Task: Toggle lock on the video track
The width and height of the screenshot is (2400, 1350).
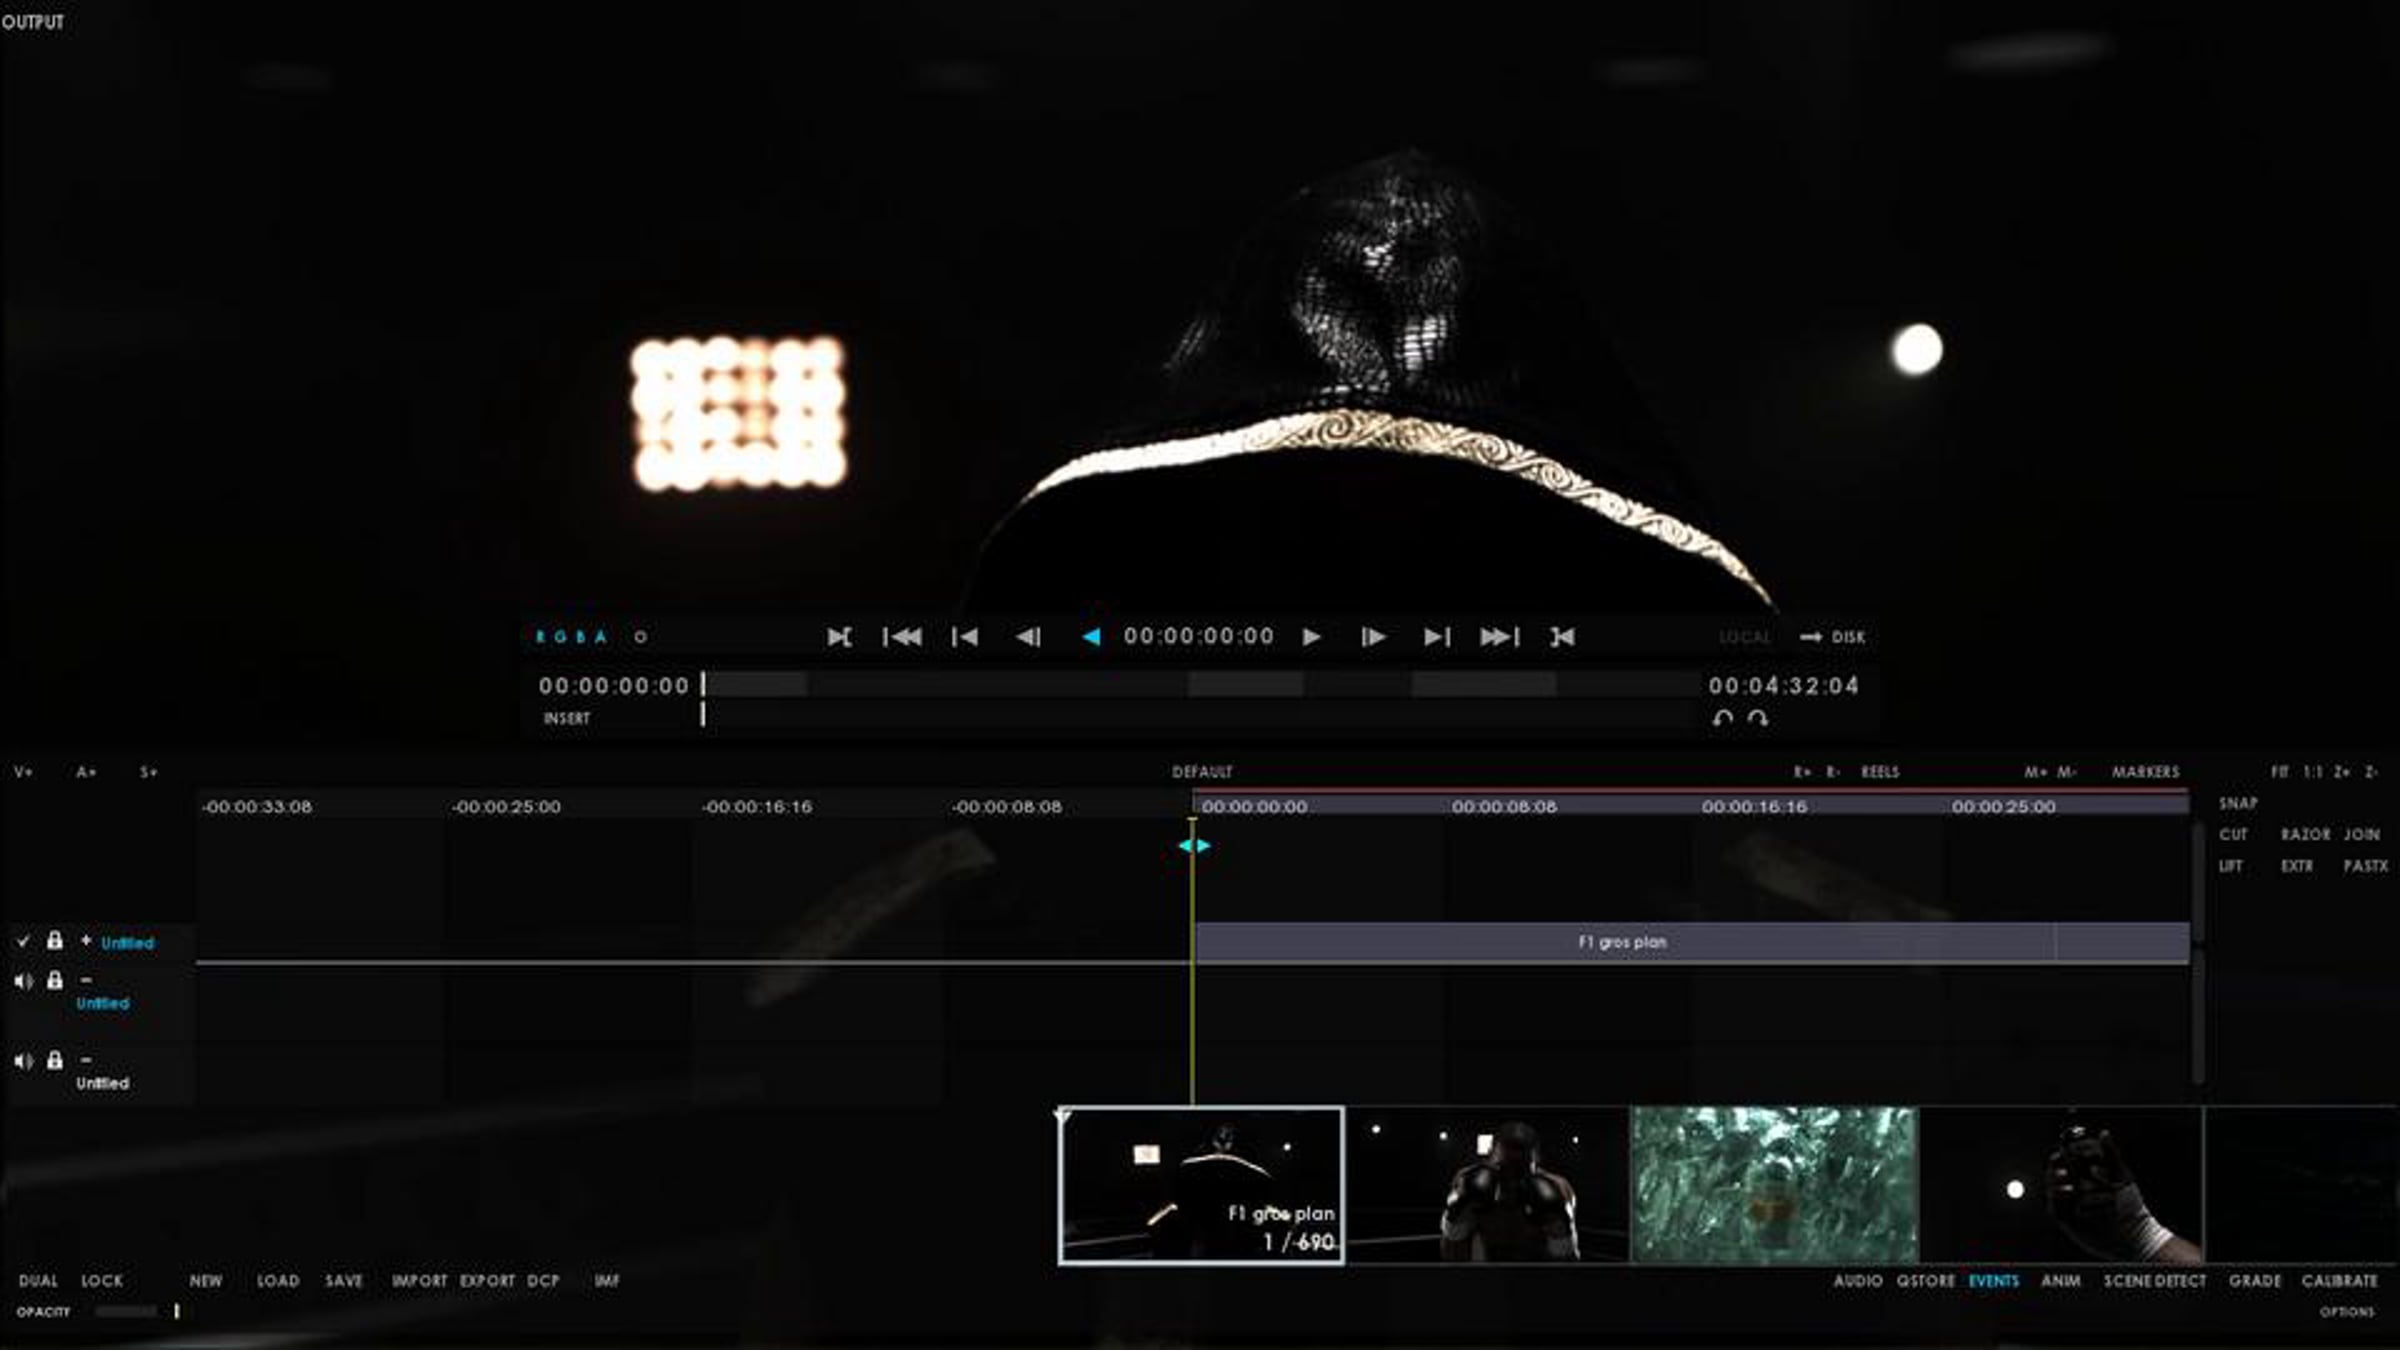Action: pyautogui.click(x=55, y=941)
